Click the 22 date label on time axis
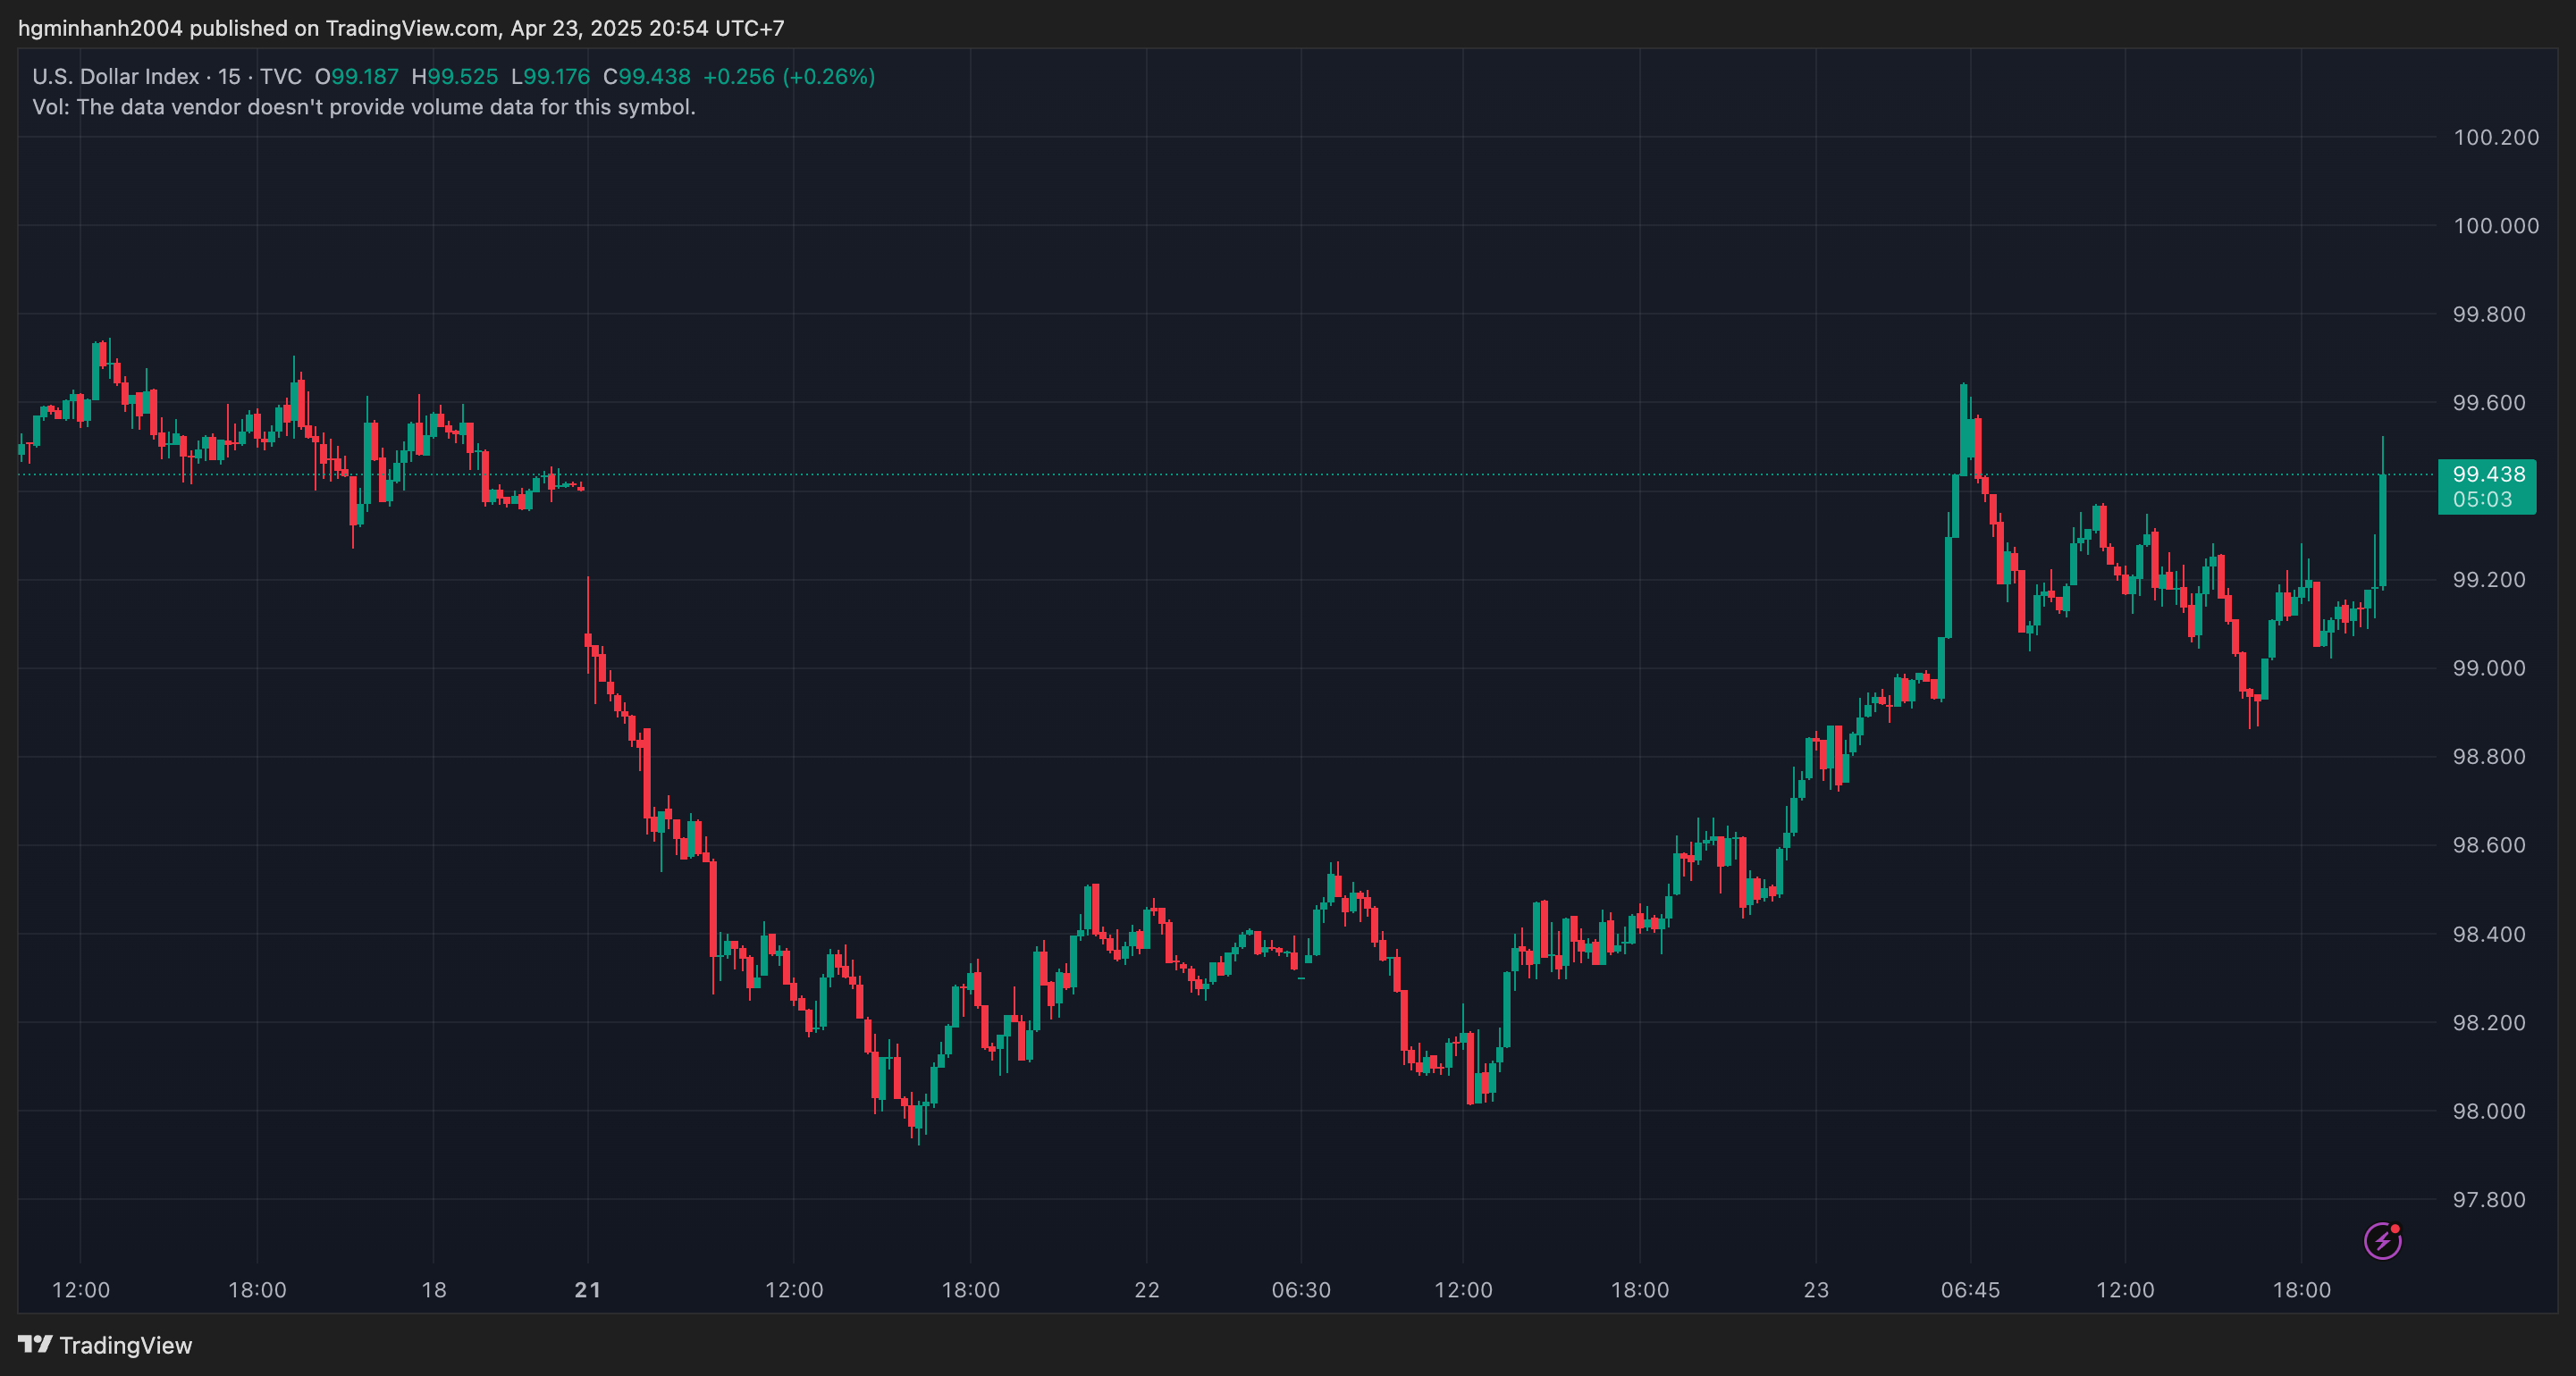This screenshot has height=1376, width=2576. pyautogui.click(x=1147, y=1290)
